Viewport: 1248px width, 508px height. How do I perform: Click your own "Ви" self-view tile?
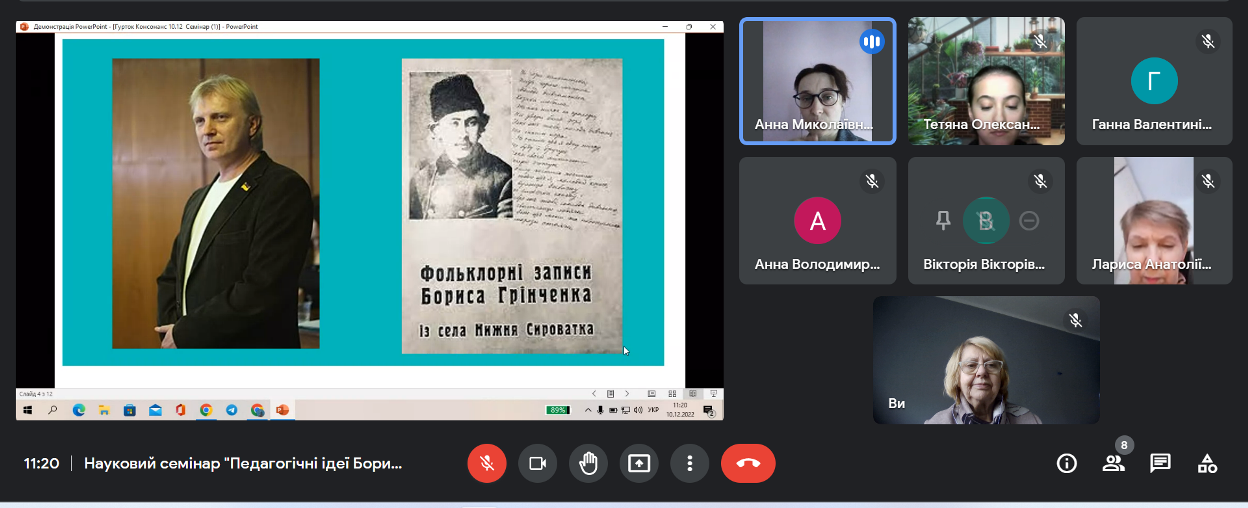(985, 360)
